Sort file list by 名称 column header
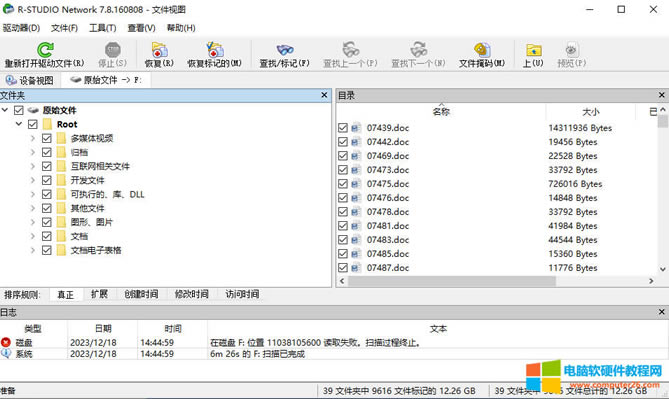The image size is (669, 399). (441, 112)
